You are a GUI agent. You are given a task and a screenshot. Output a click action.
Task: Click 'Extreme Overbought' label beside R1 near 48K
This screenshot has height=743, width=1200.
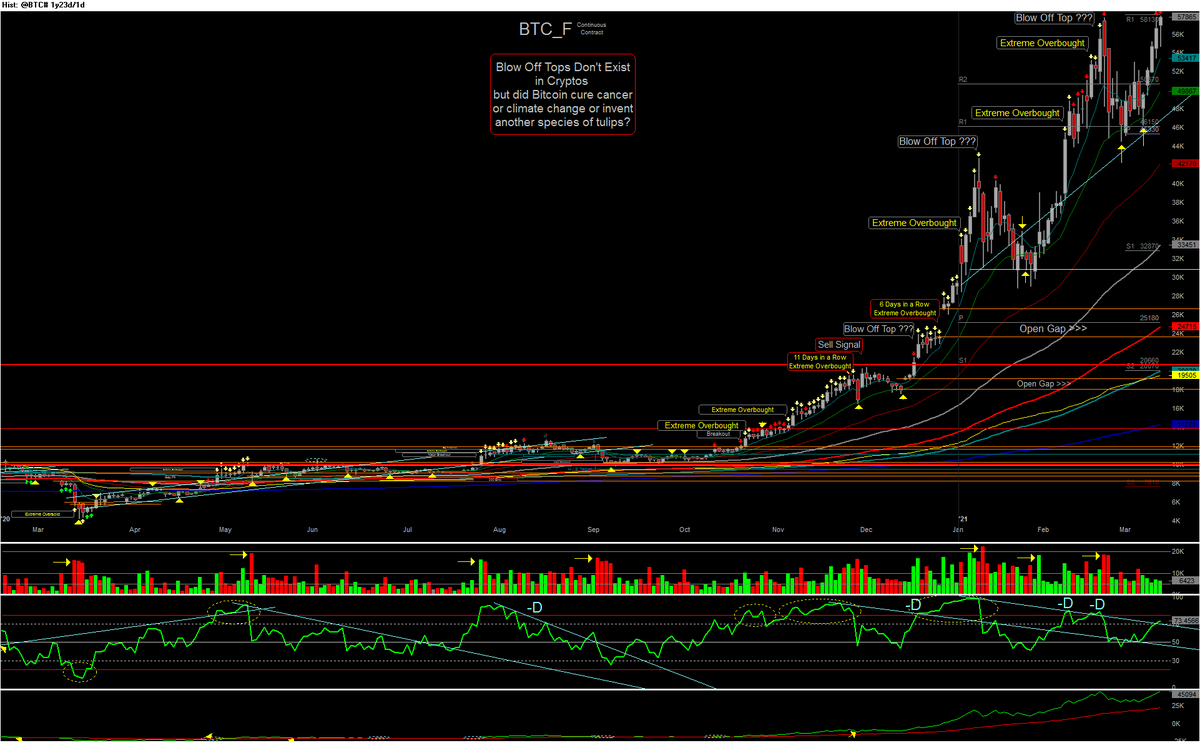tap(1017, 113)
